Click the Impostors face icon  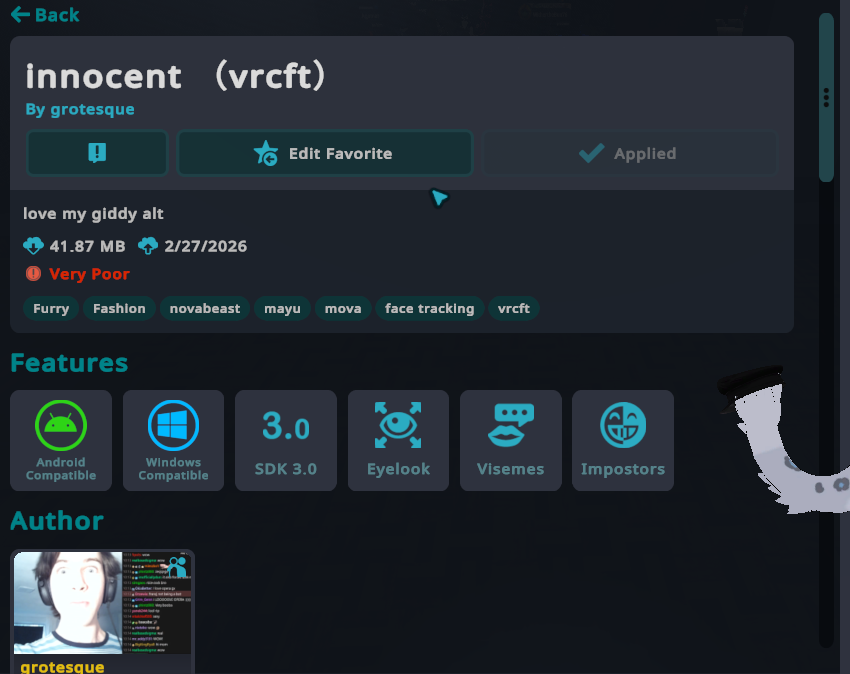click(623, 425)
